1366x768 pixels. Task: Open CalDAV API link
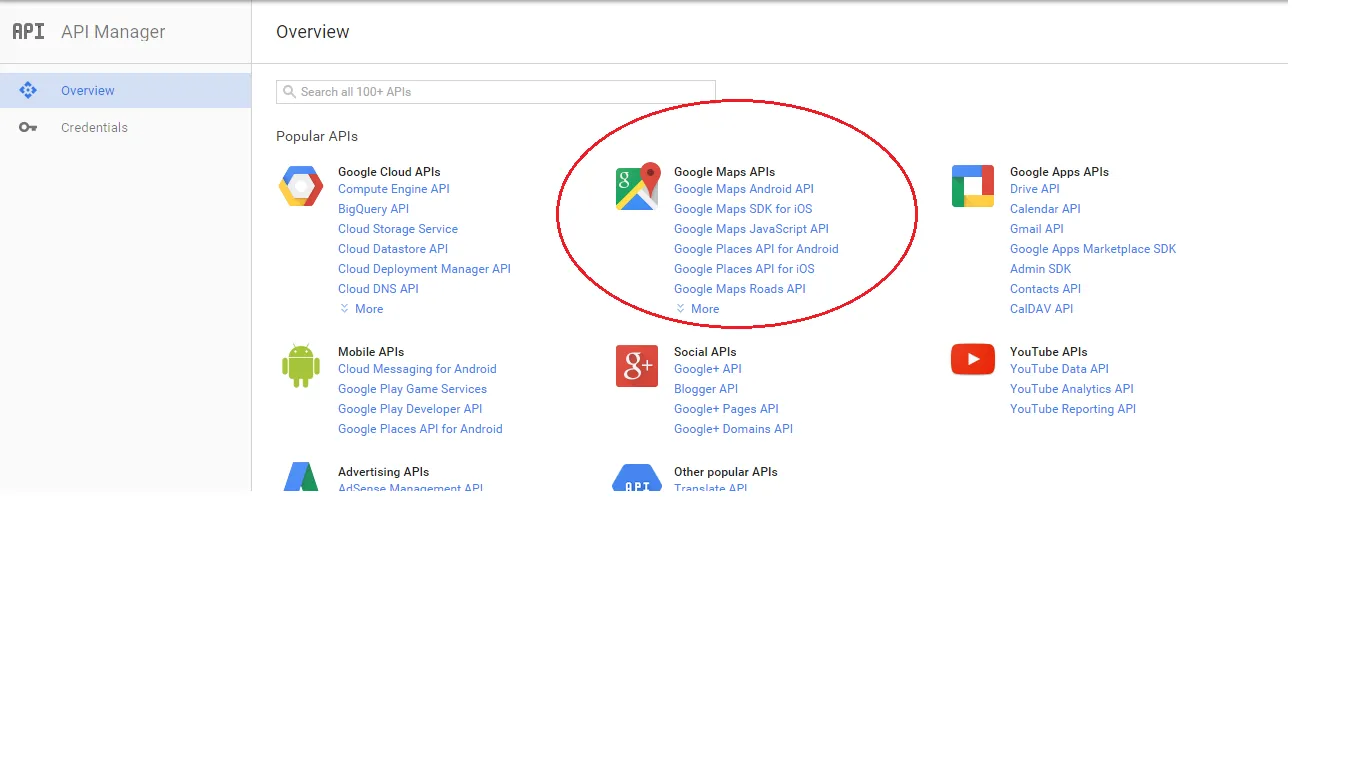point(1041,309)
